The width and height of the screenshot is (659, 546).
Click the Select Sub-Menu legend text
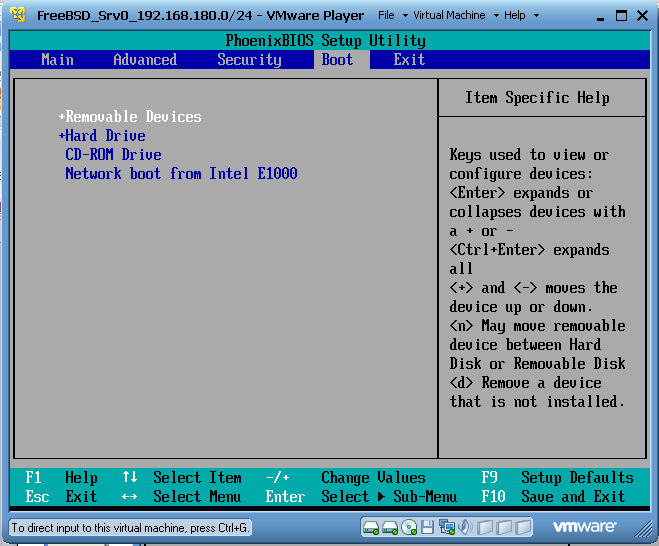[389, 497]
